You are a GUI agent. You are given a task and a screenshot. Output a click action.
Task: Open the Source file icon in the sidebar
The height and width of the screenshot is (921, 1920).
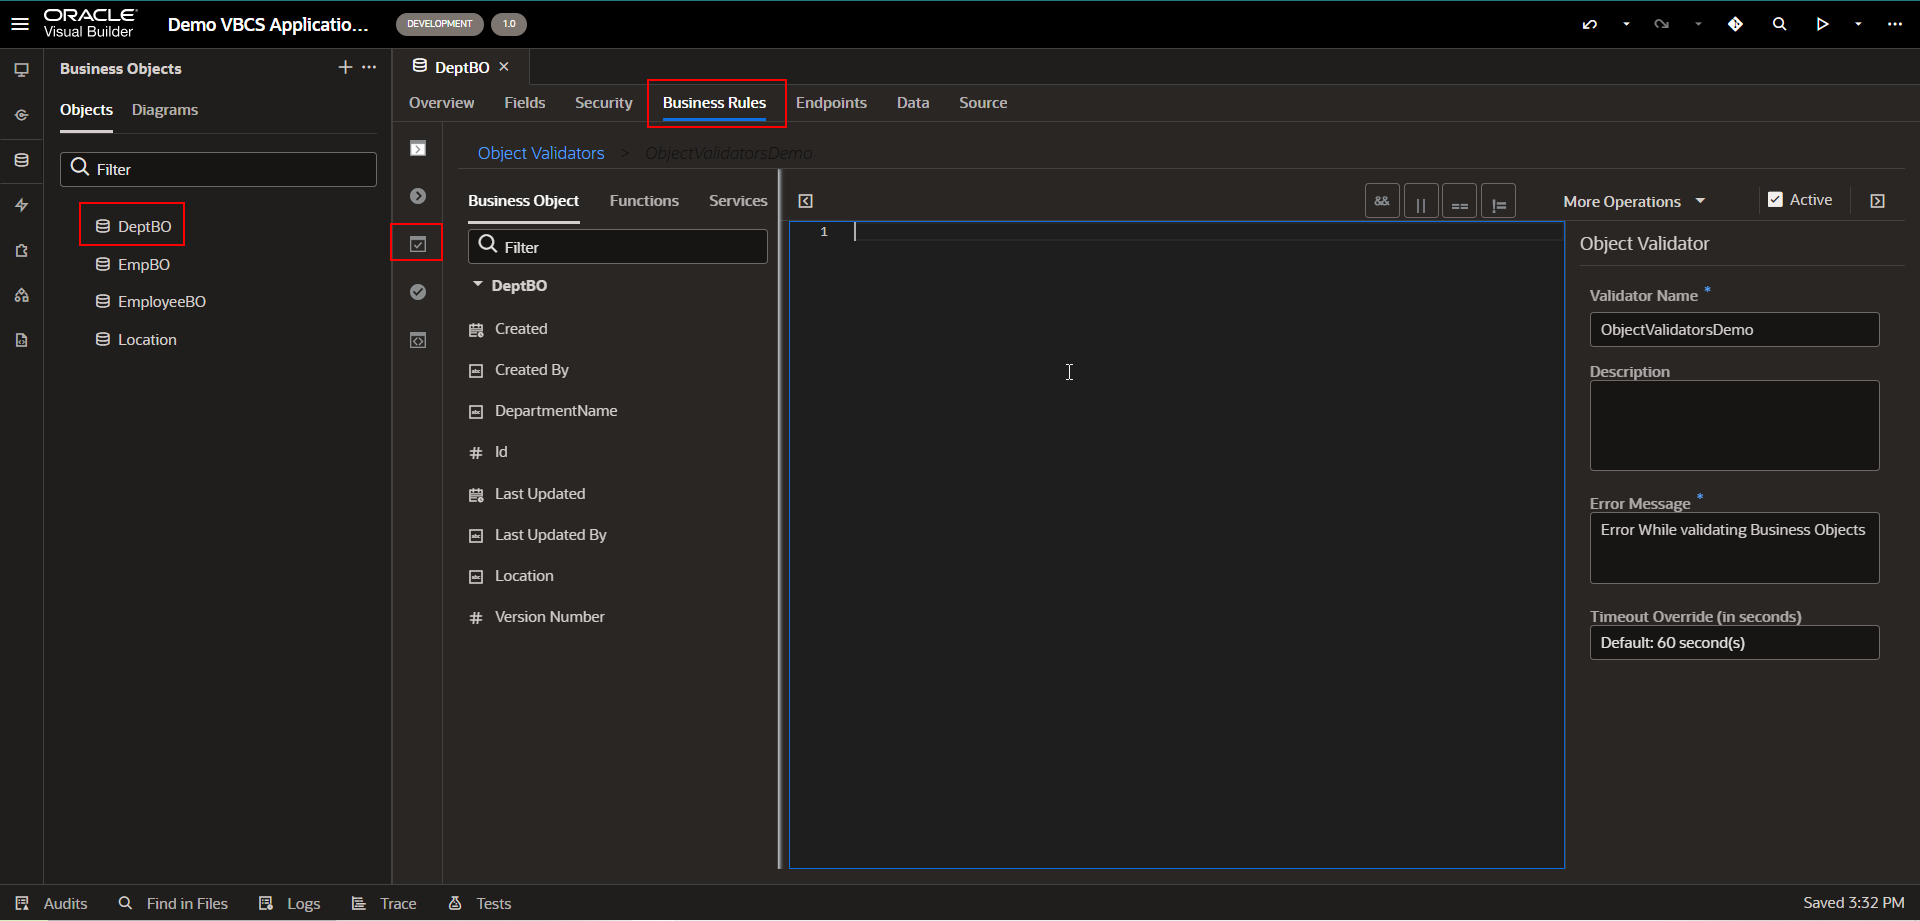[21, 340]
